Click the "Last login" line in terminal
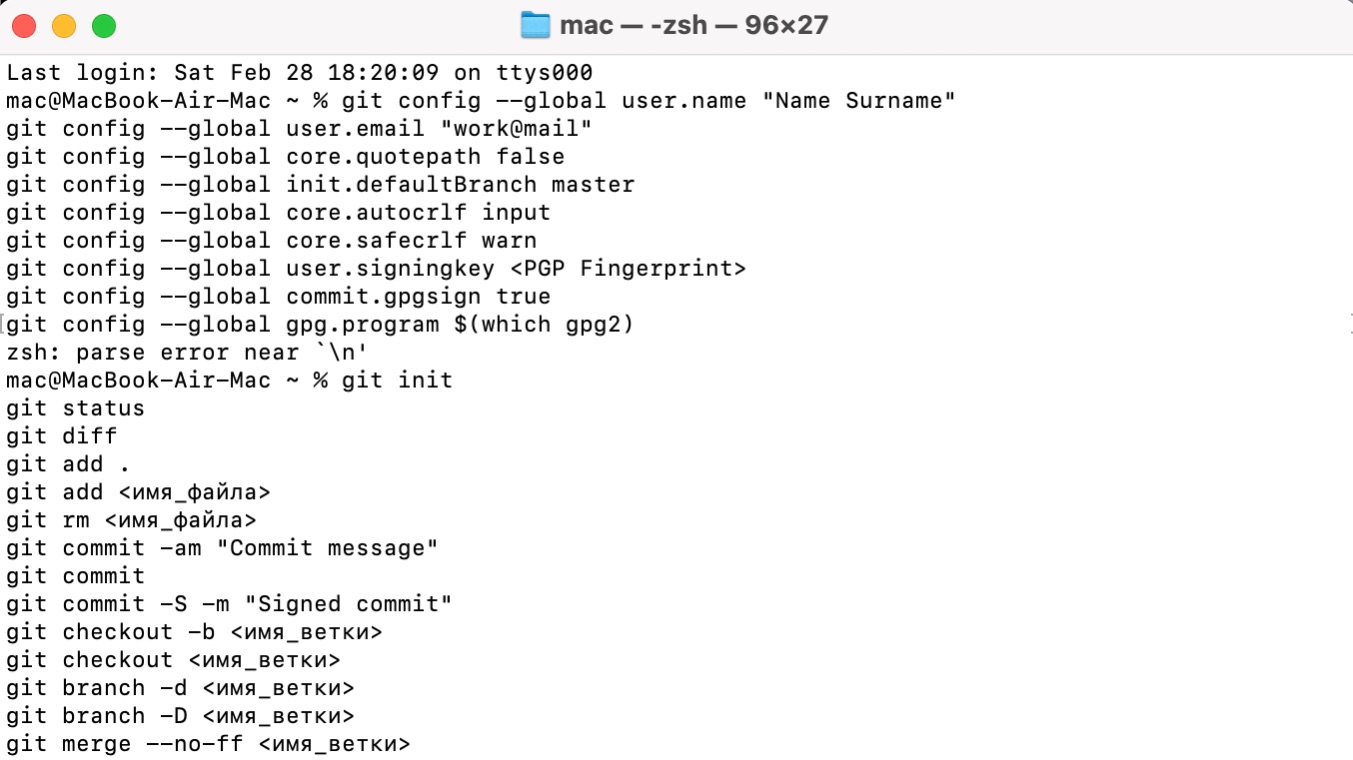This screenshot has height=760, width=1353. coord(299,73)
